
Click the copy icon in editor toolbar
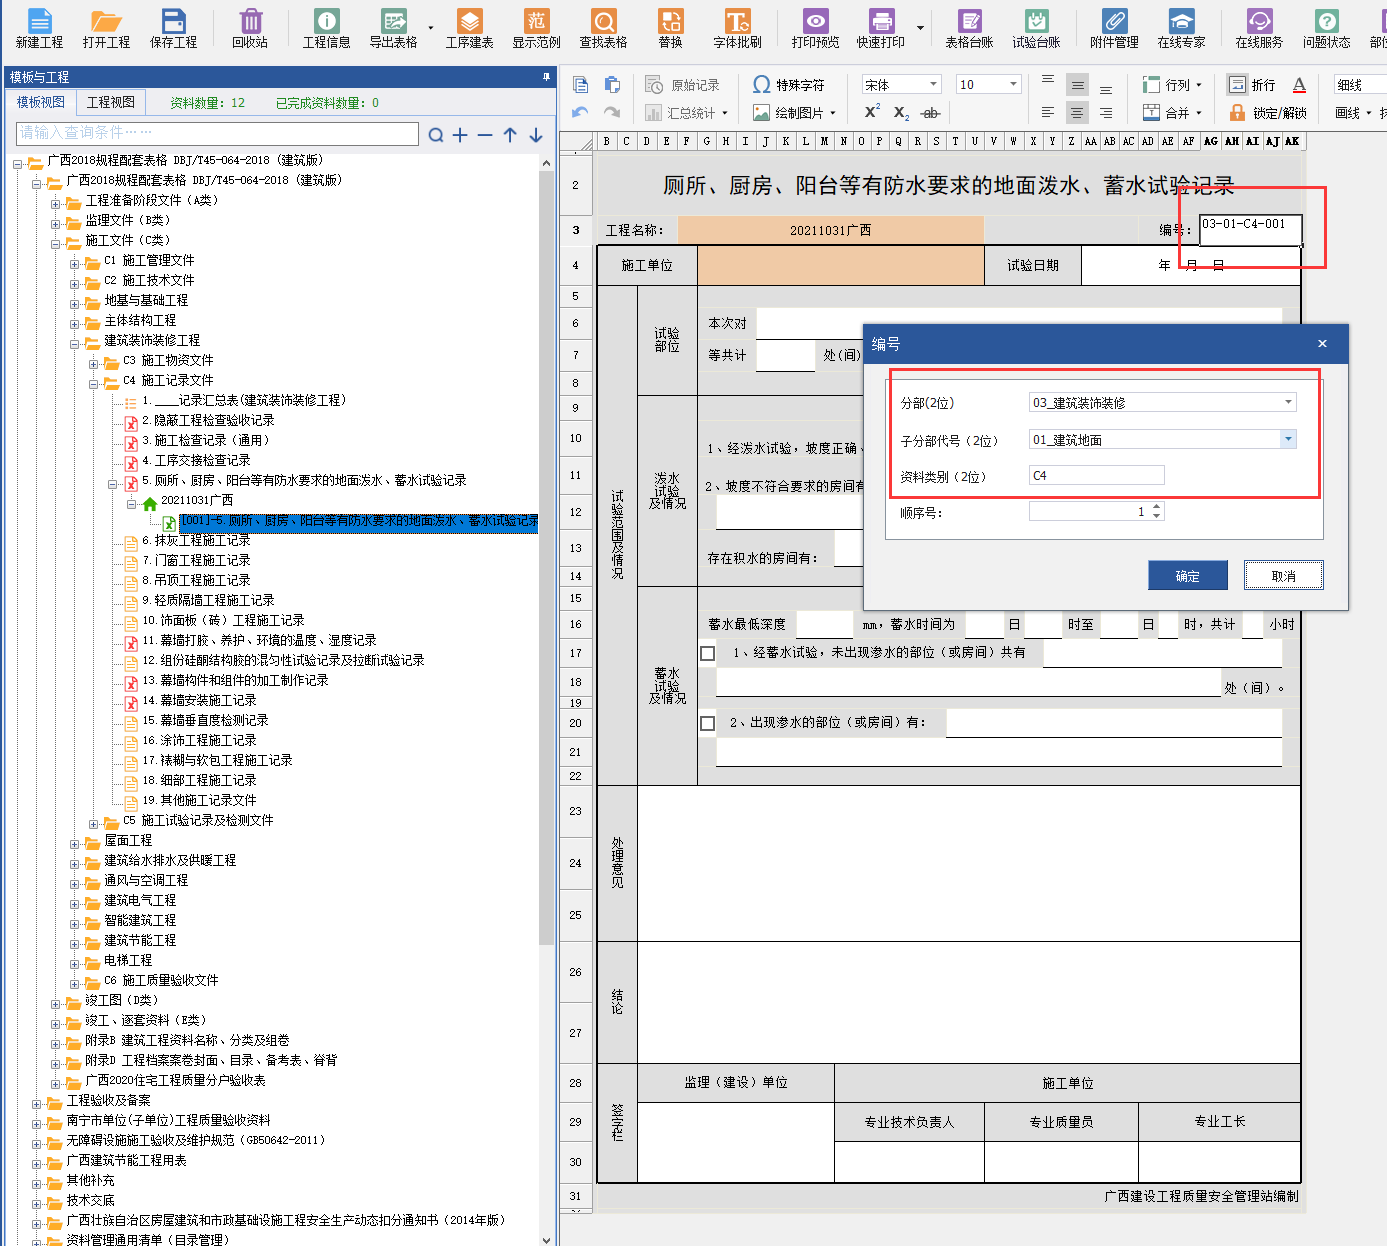tap(580, 84)
